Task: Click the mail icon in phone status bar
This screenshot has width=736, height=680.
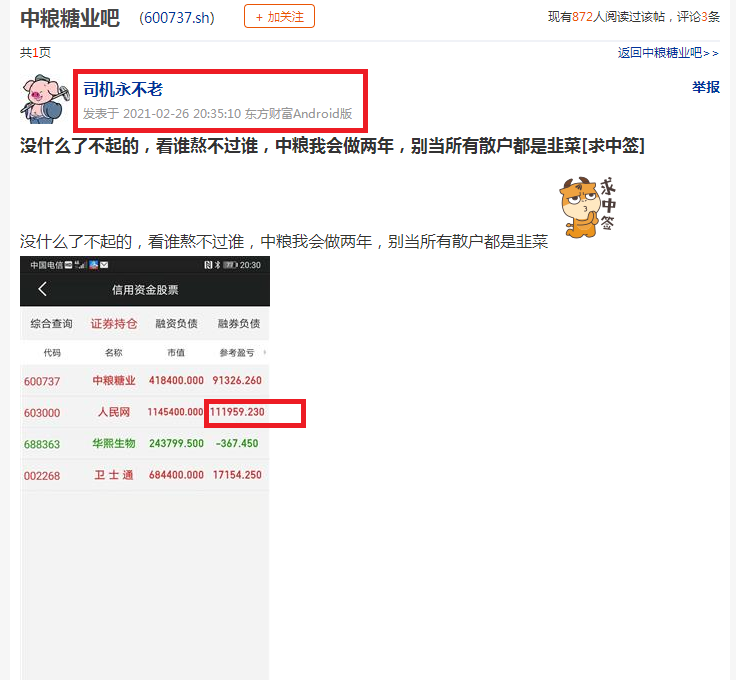Action: coord(104,265)
